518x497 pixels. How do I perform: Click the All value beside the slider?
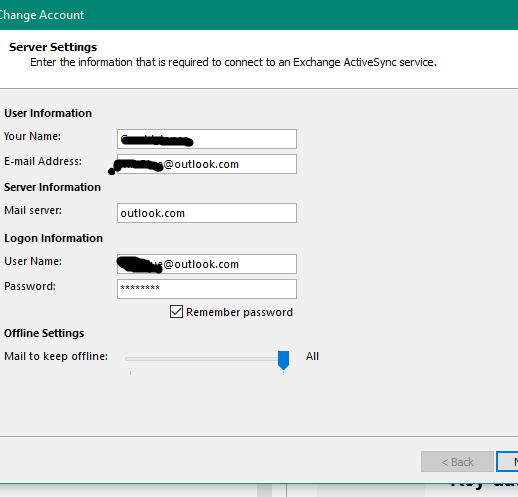312,356
